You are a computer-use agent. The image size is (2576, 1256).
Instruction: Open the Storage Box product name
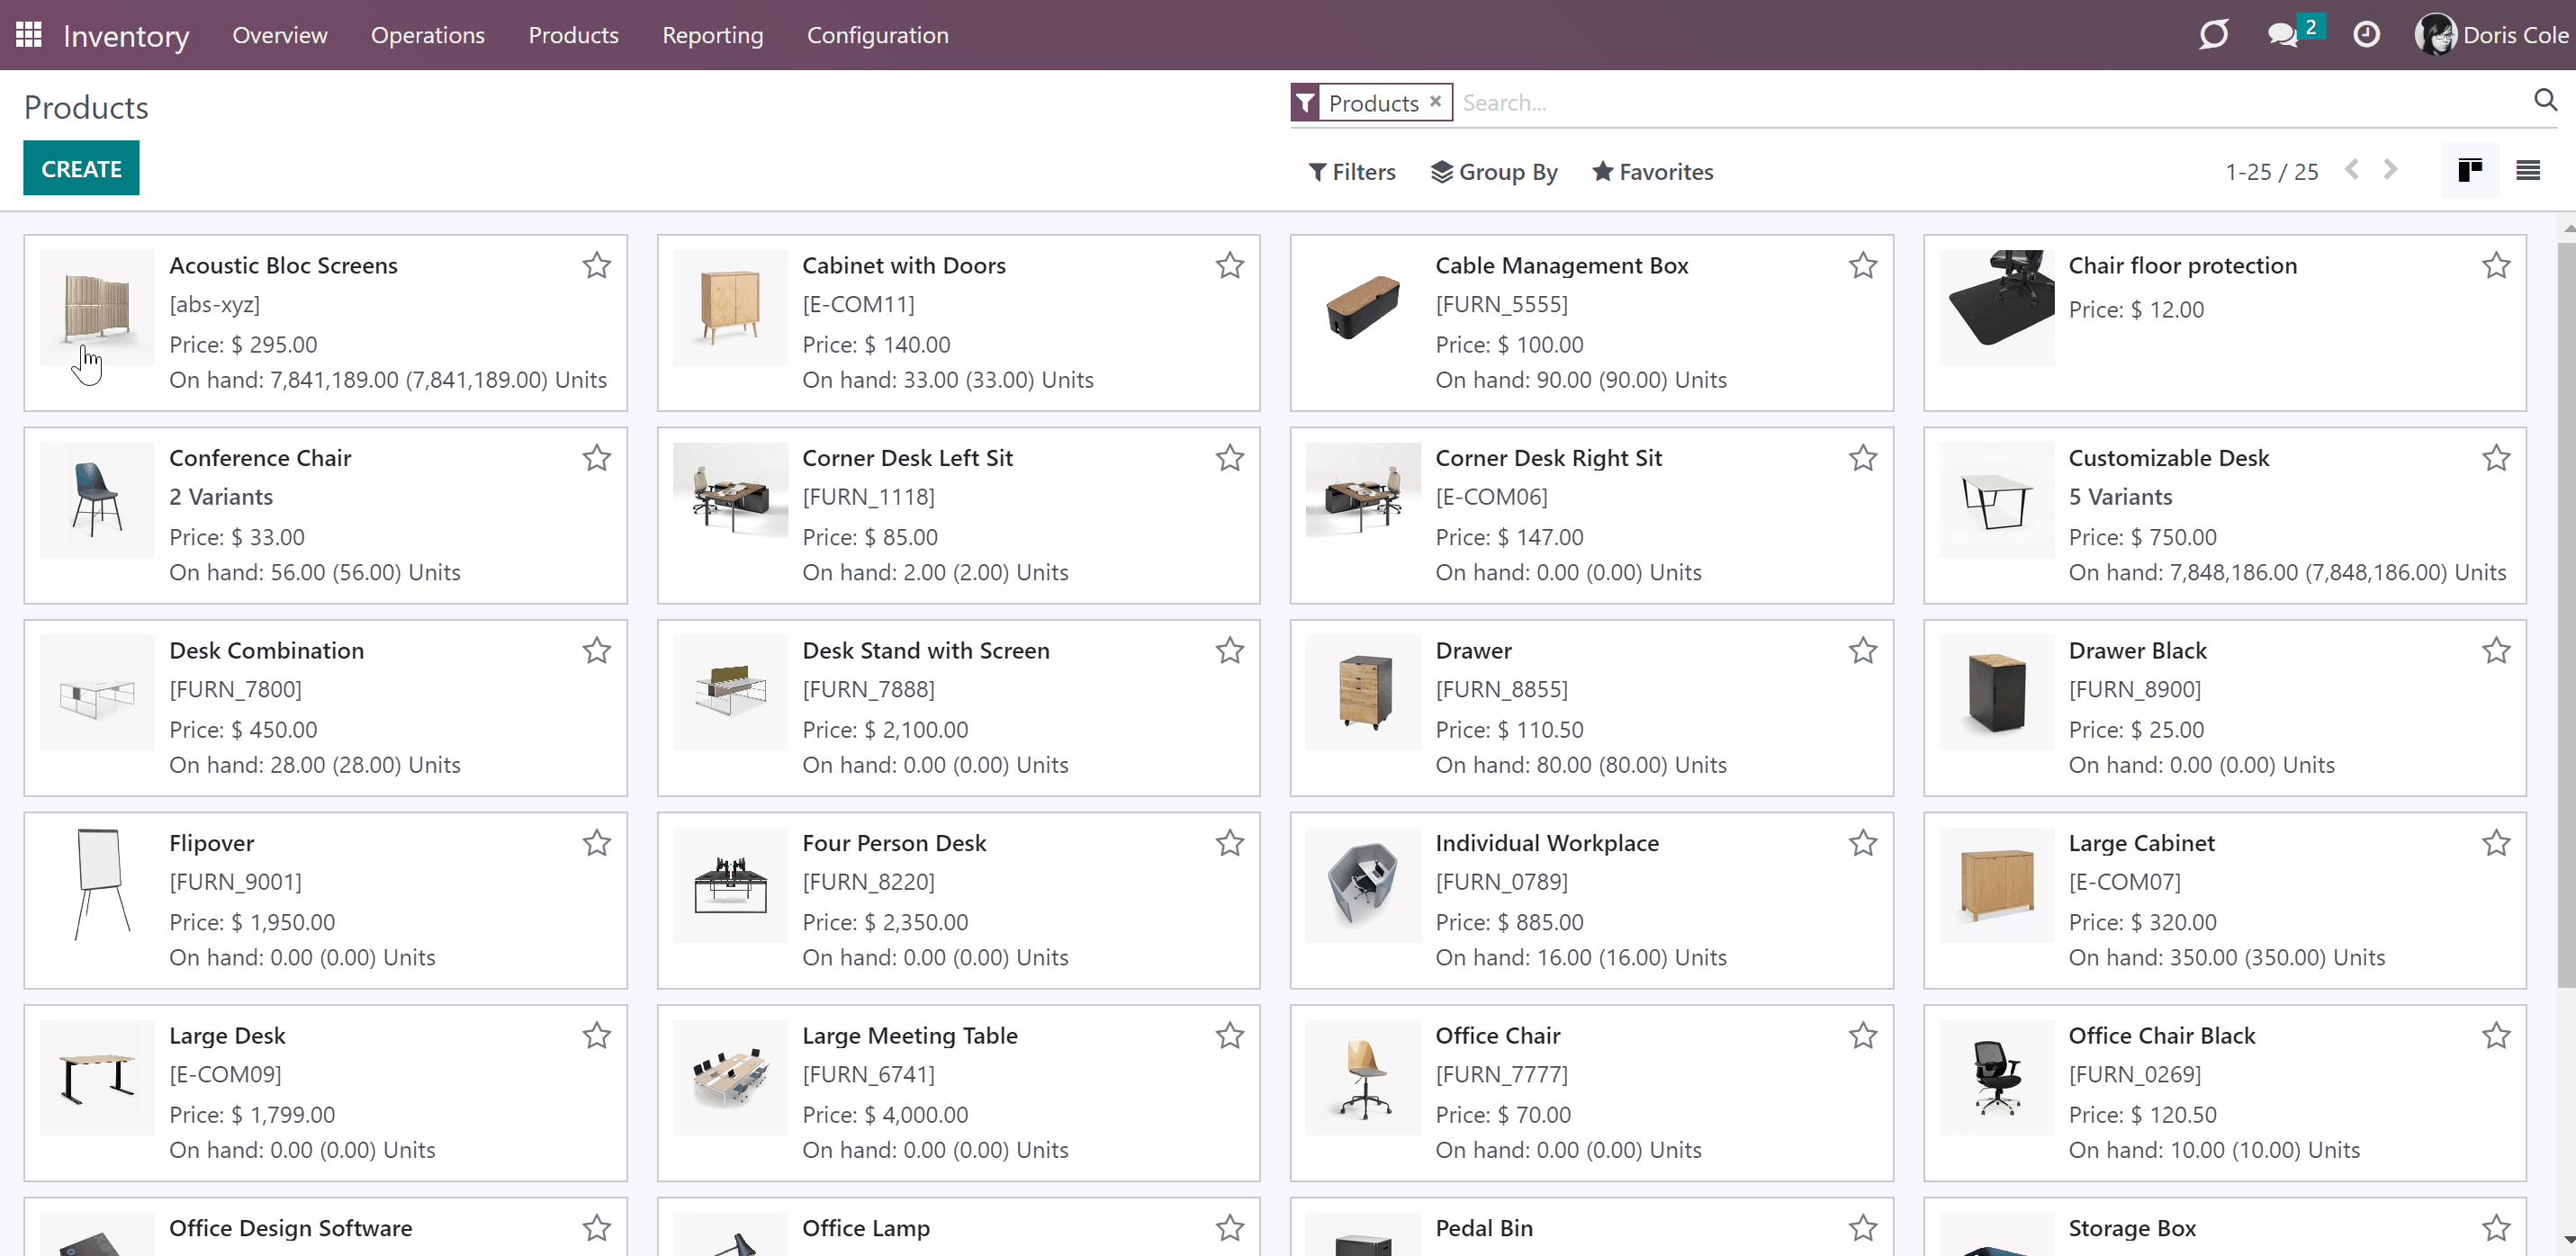(x=2132, y=1228)
